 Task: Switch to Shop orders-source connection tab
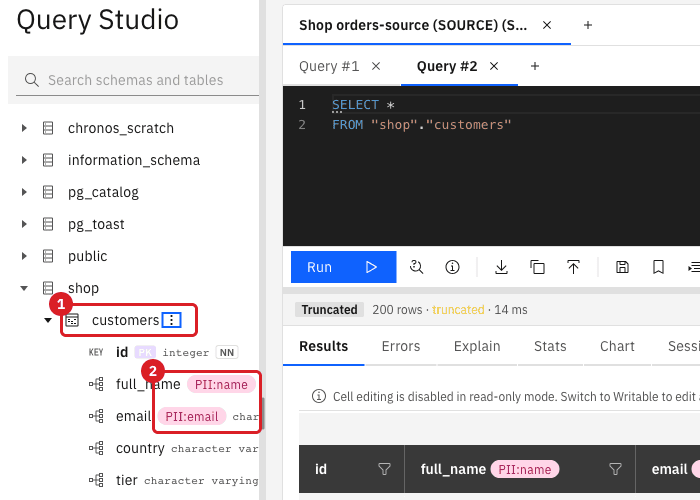click(x=413, y=25)
